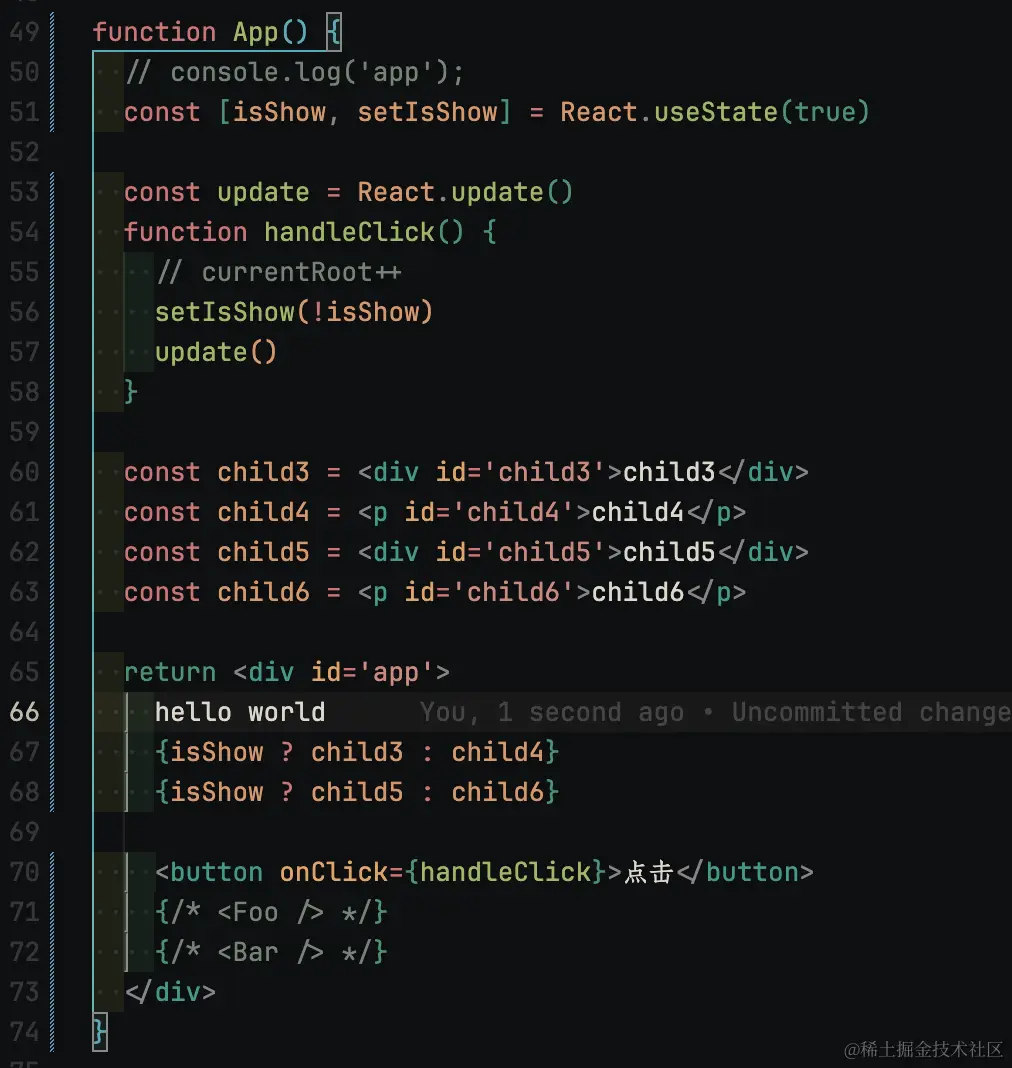Click '{isShow ? child3 : child4}' expression
The image size is (1012, 1068).
(x=357, y=752)
